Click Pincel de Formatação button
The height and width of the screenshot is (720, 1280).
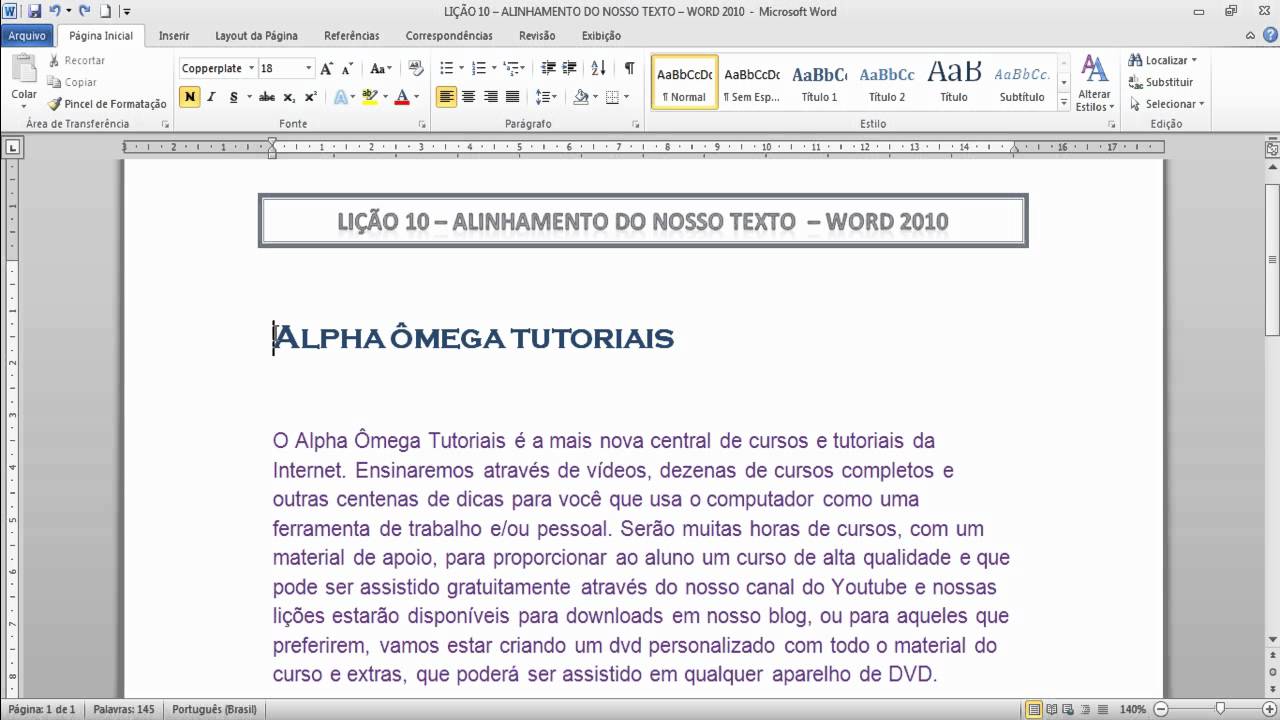point(107,104)
